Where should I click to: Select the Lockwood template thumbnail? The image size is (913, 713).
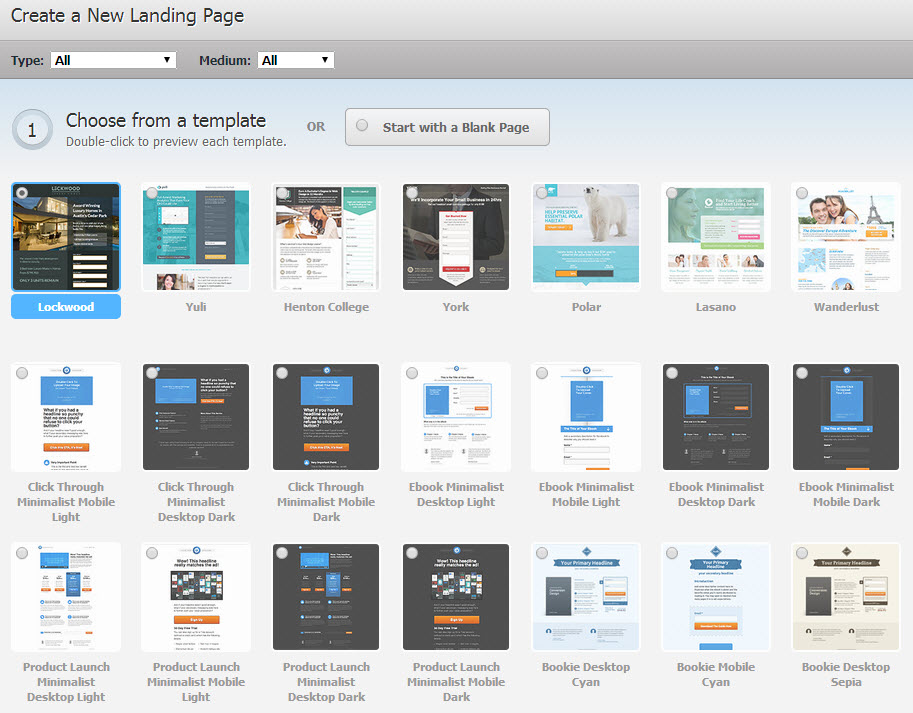(66, 237)
